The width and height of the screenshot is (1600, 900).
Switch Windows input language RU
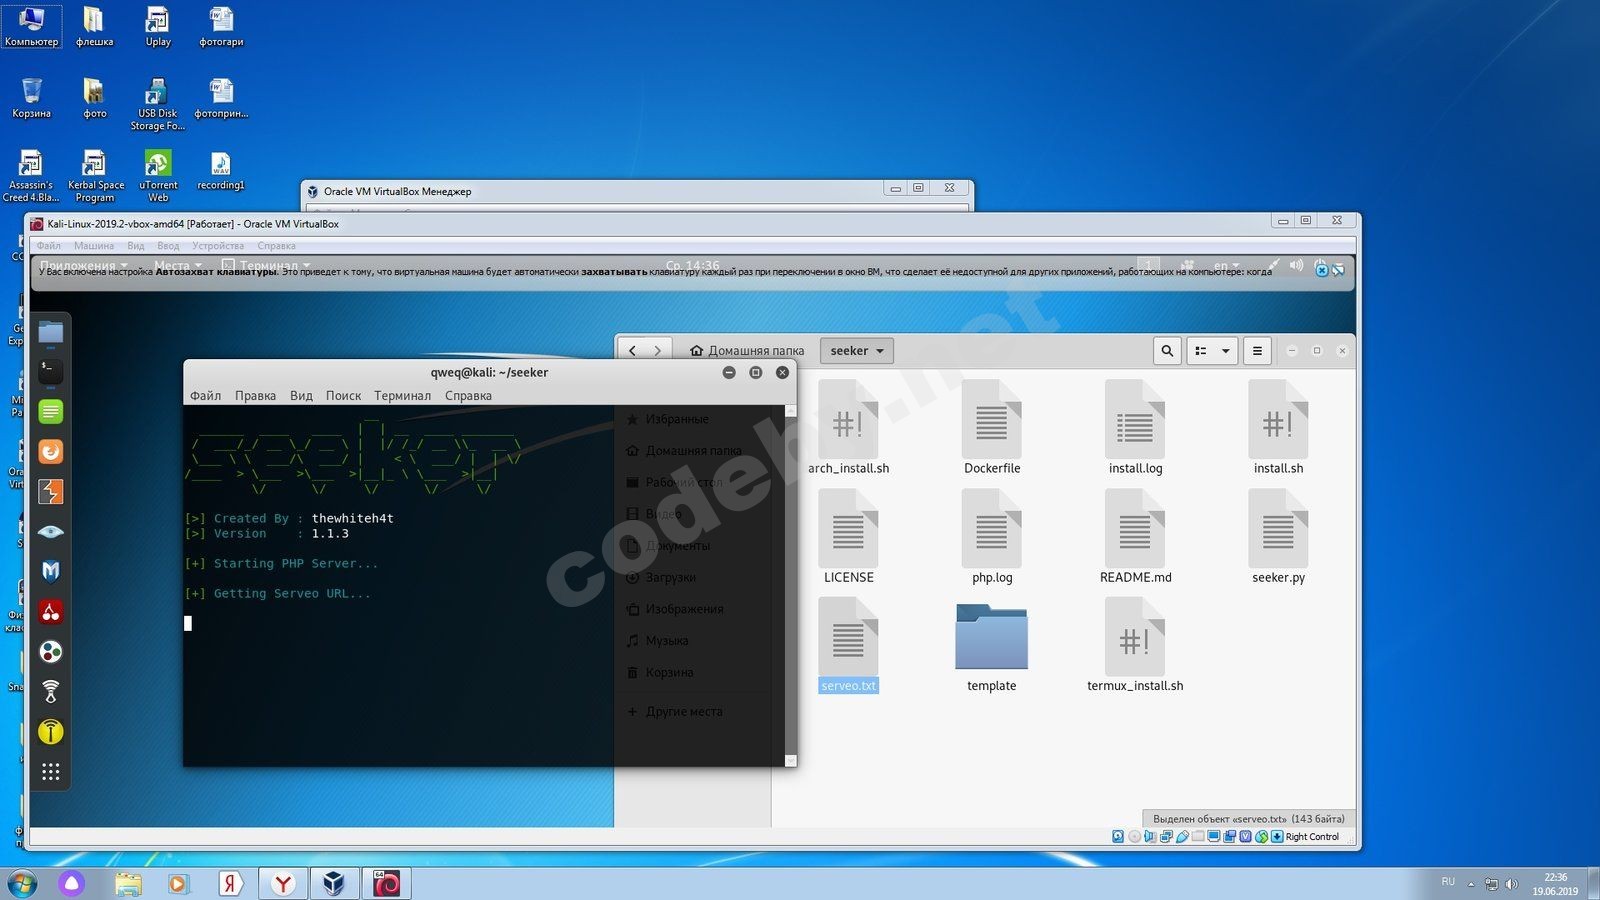point(1448,882)
